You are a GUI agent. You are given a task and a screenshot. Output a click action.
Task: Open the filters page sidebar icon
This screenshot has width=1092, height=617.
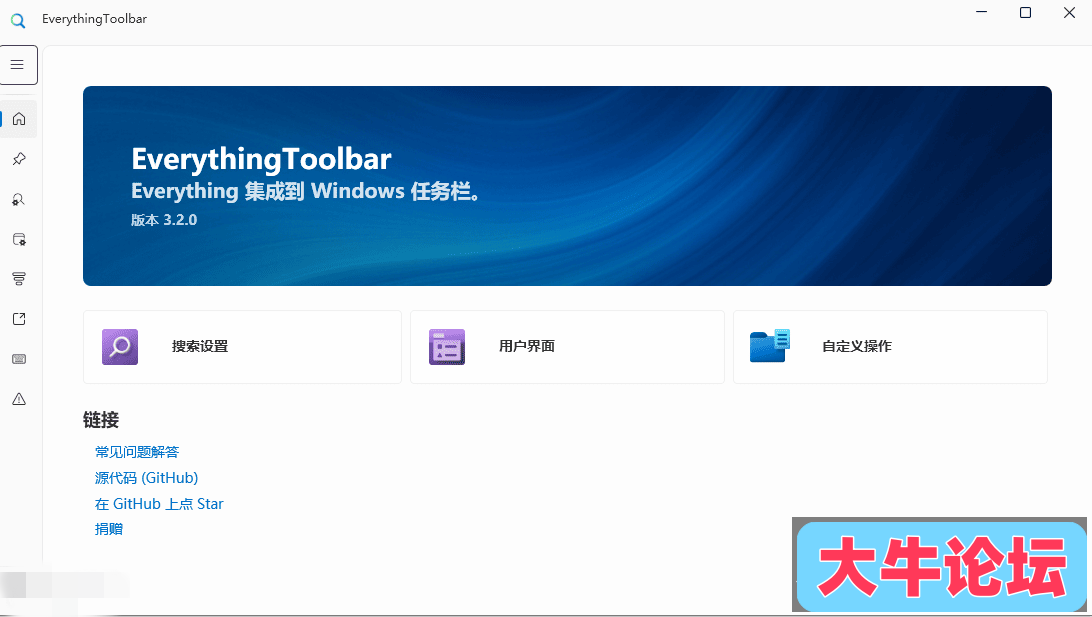pyautogui.click(x=19, y=279)
